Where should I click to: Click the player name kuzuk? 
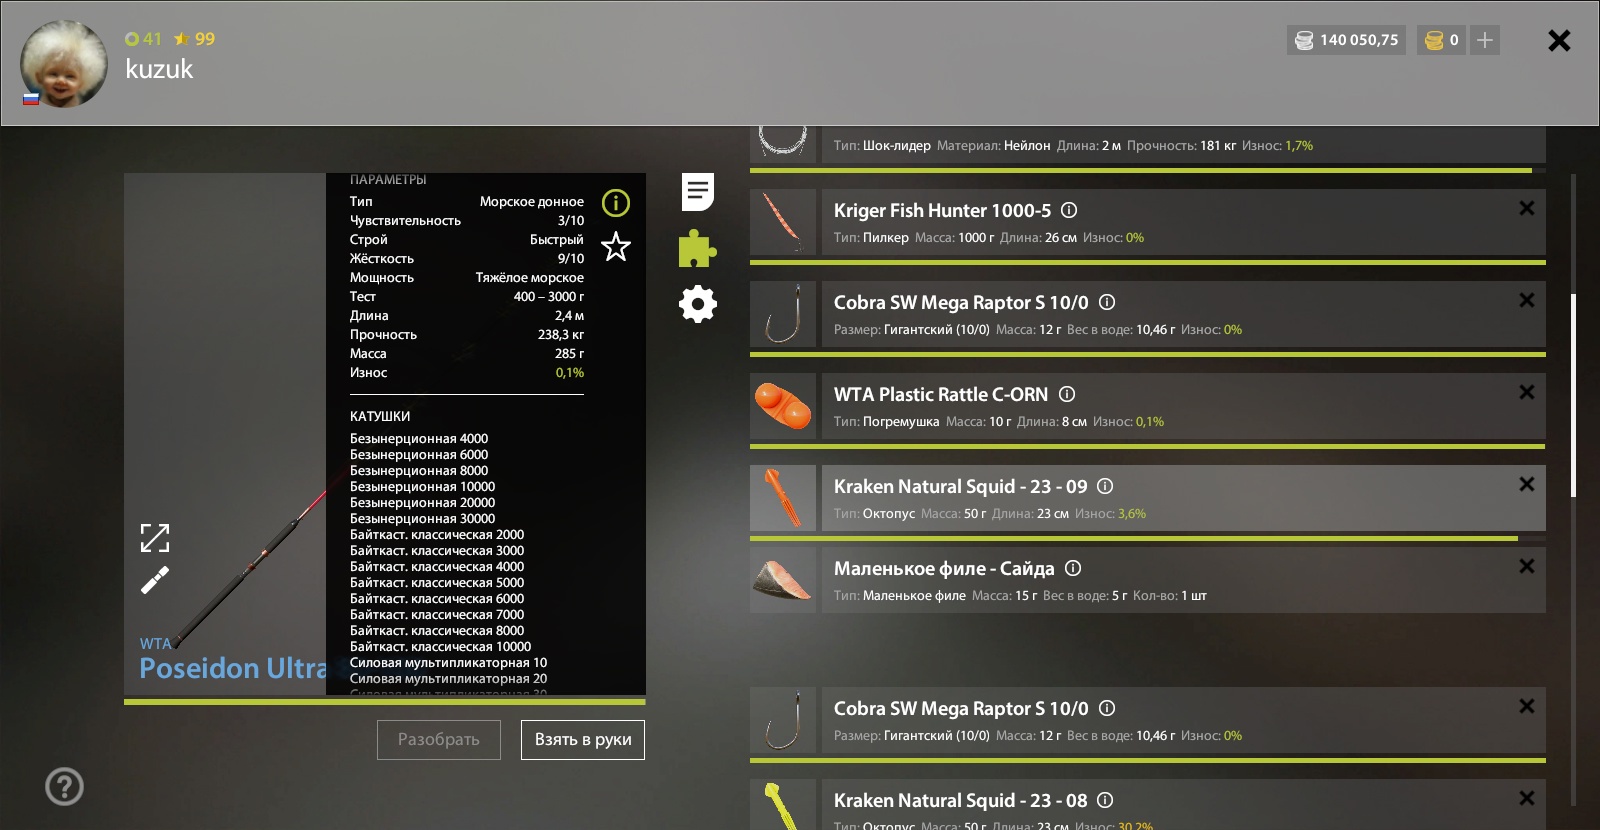[159, 69]
